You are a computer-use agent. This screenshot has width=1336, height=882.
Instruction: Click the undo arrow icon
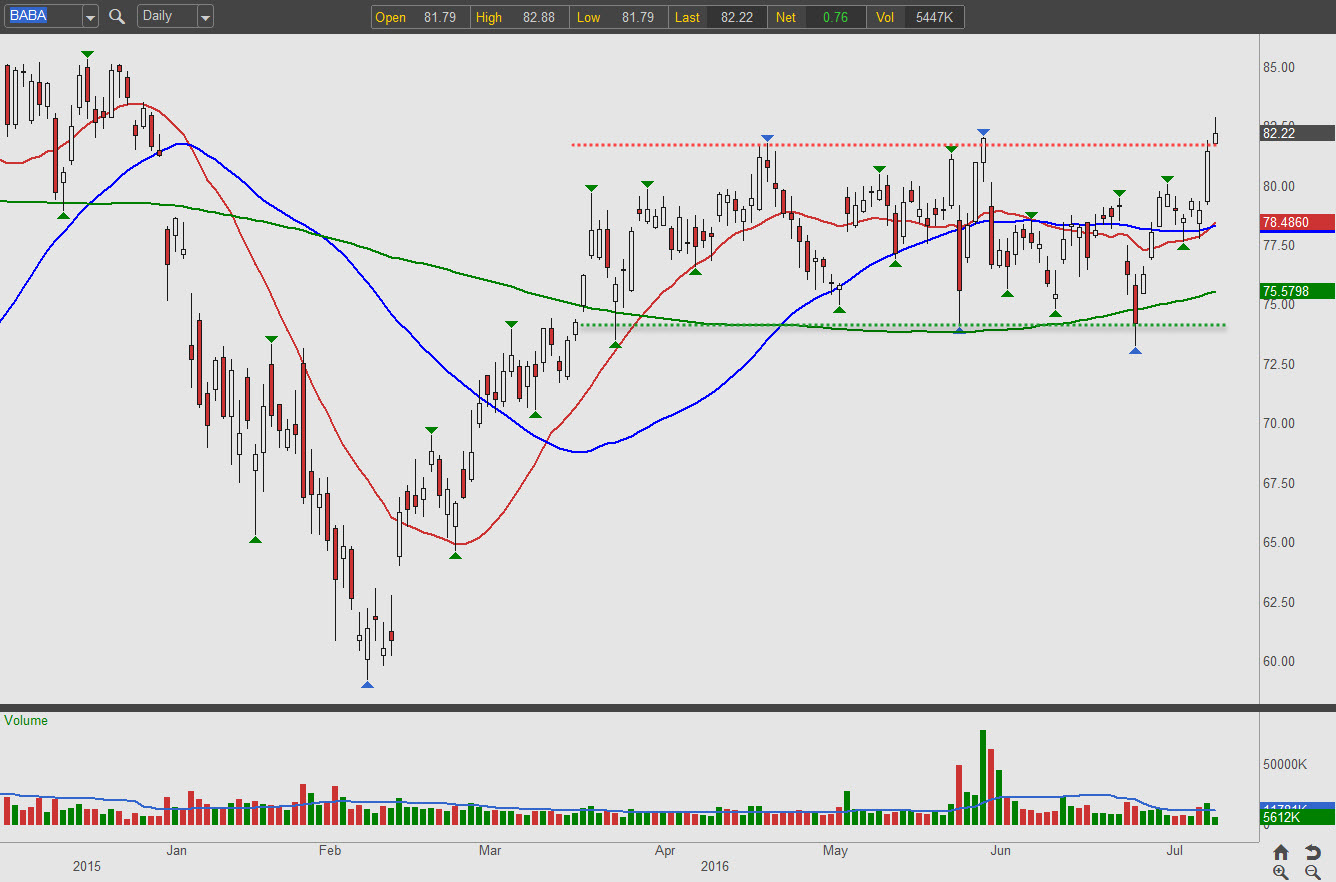point(1313,852)
